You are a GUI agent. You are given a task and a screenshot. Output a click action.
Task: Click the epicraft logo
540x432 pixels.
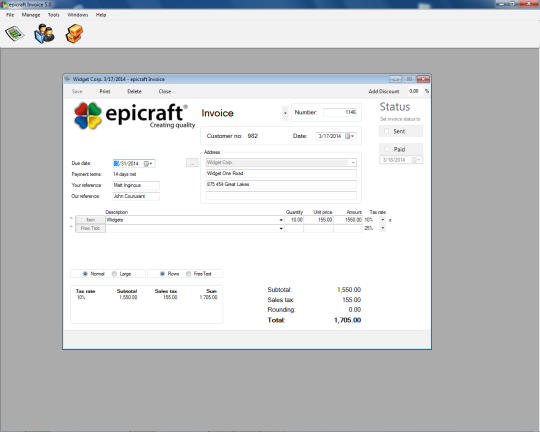pos(134,116)
